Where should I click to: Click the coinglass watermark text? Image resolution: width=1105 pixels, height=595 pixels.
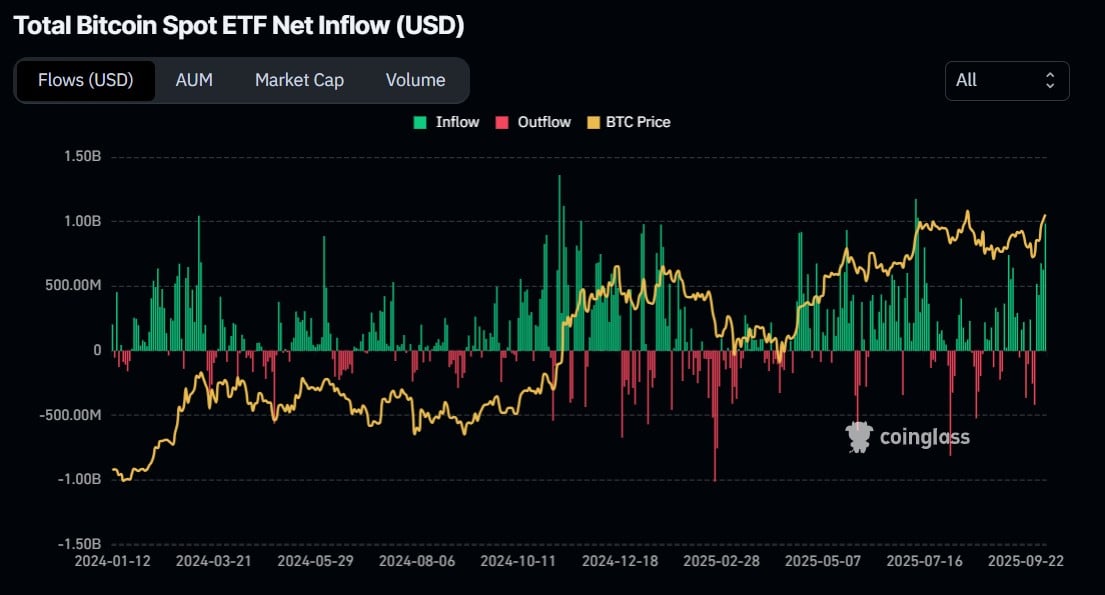click(924, 437)
